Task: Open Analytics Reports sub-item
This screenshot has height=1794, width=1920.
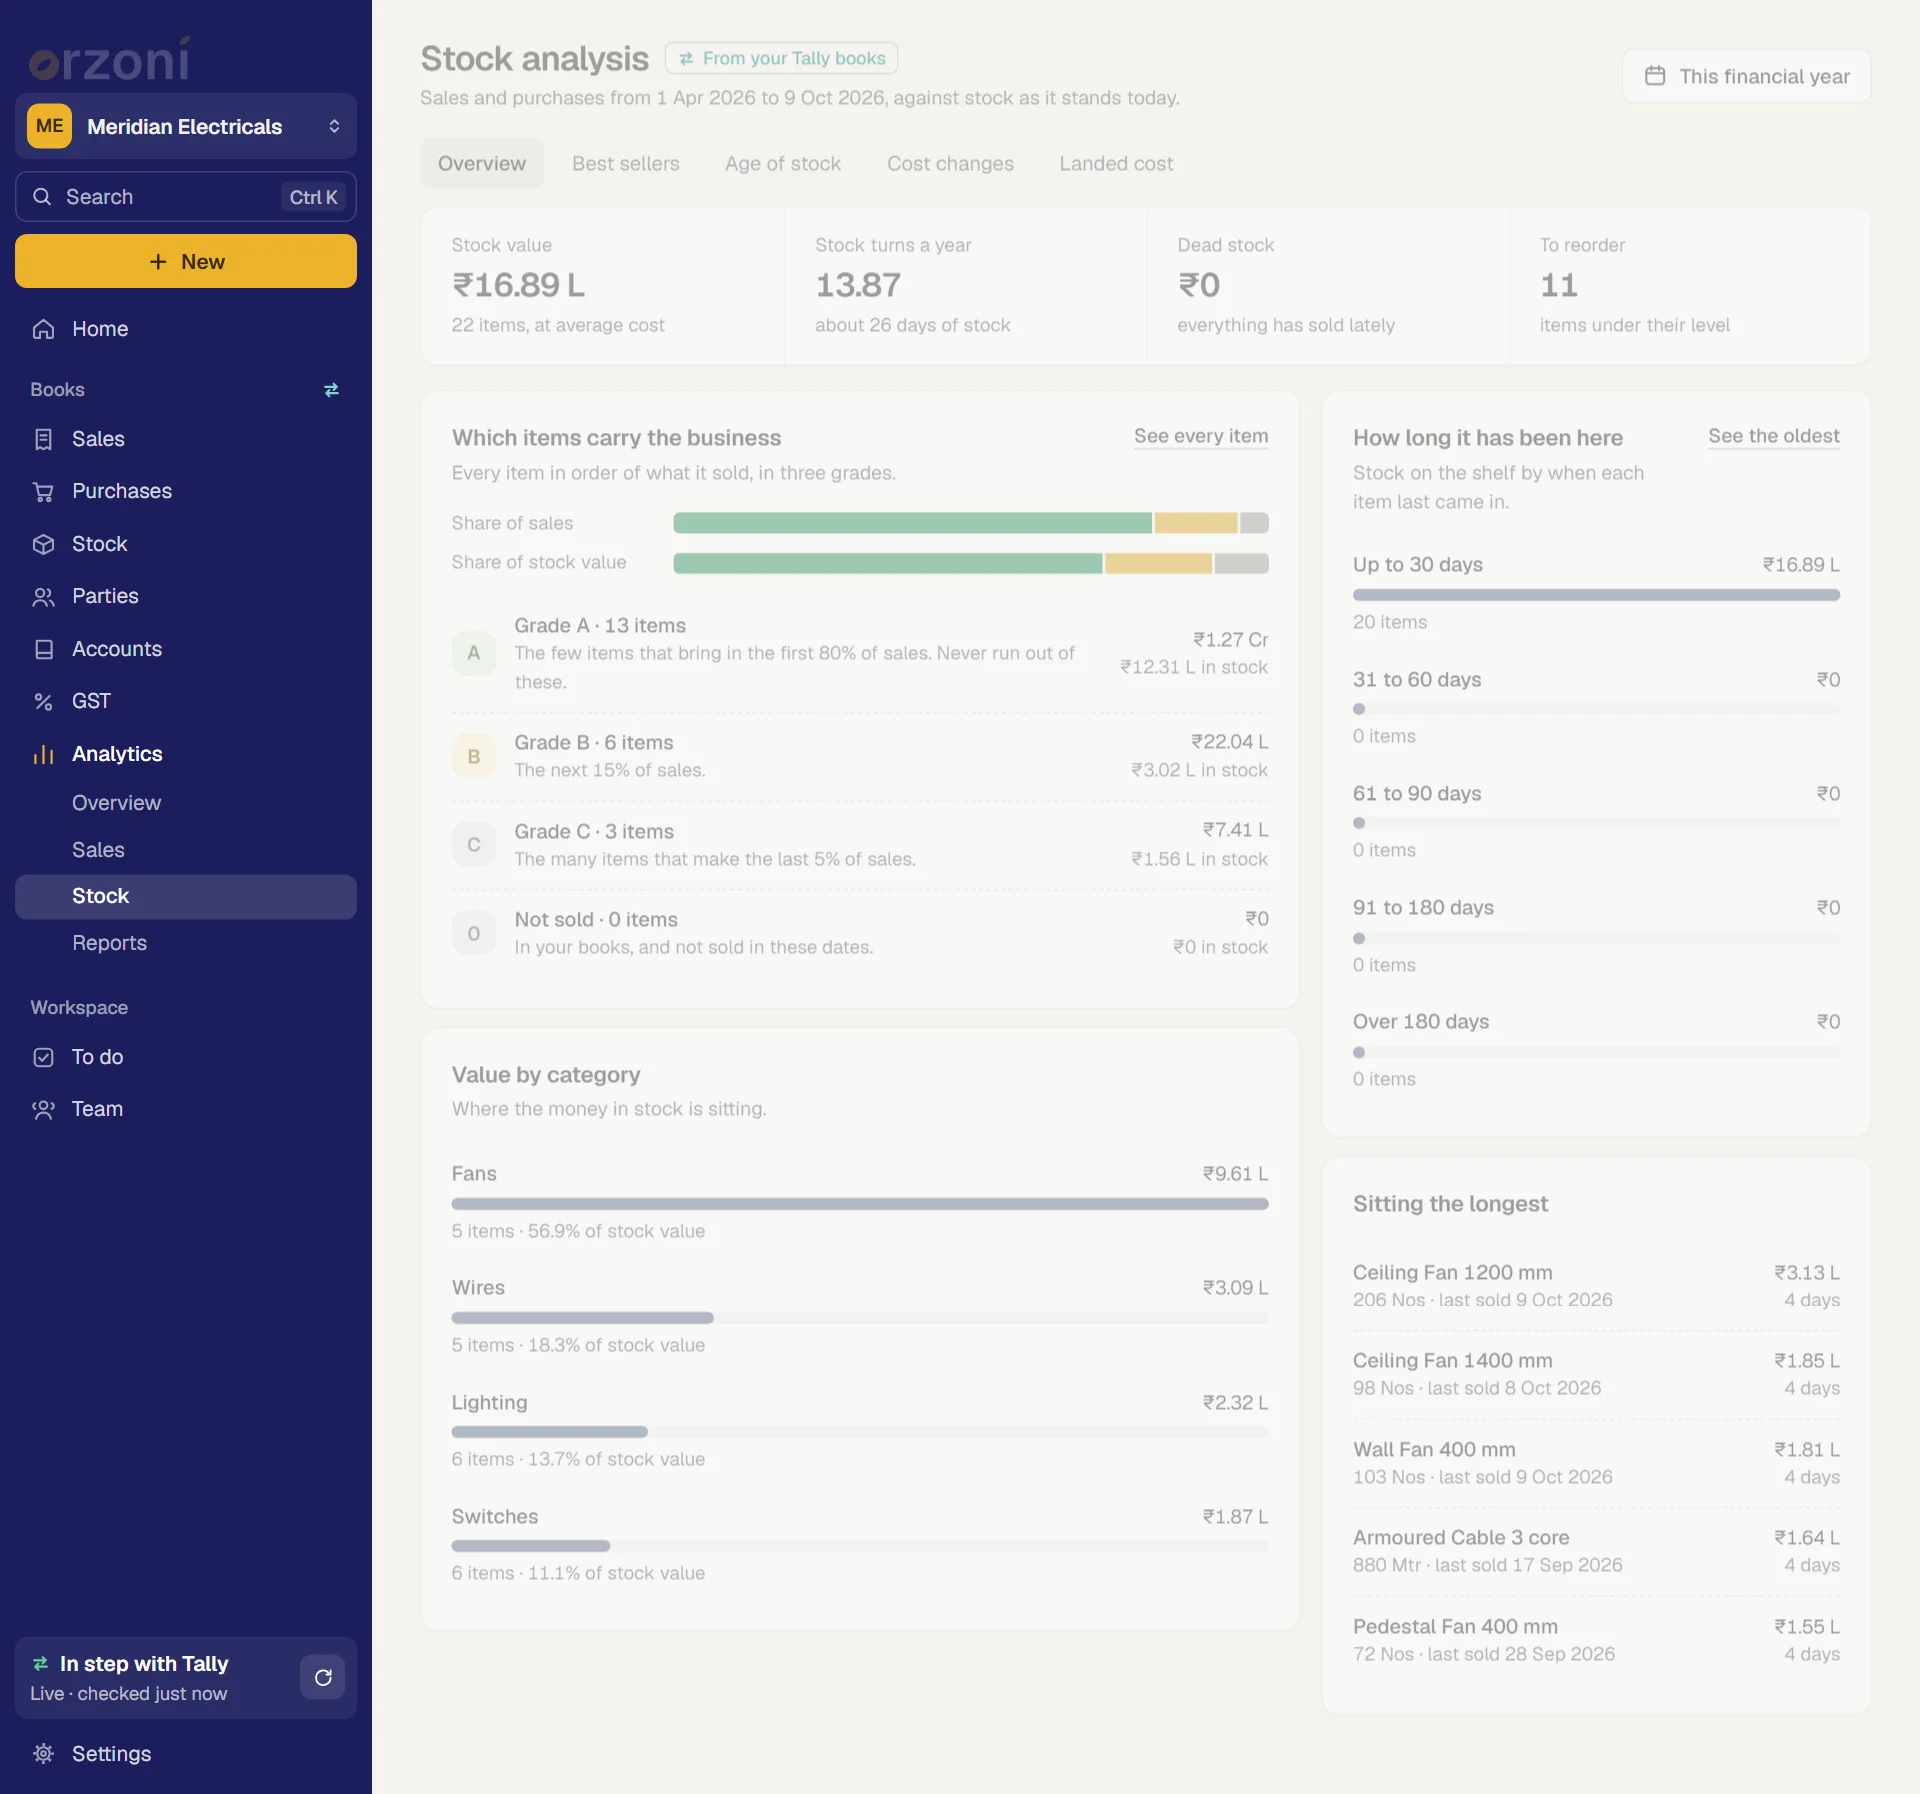Action: 186,943
